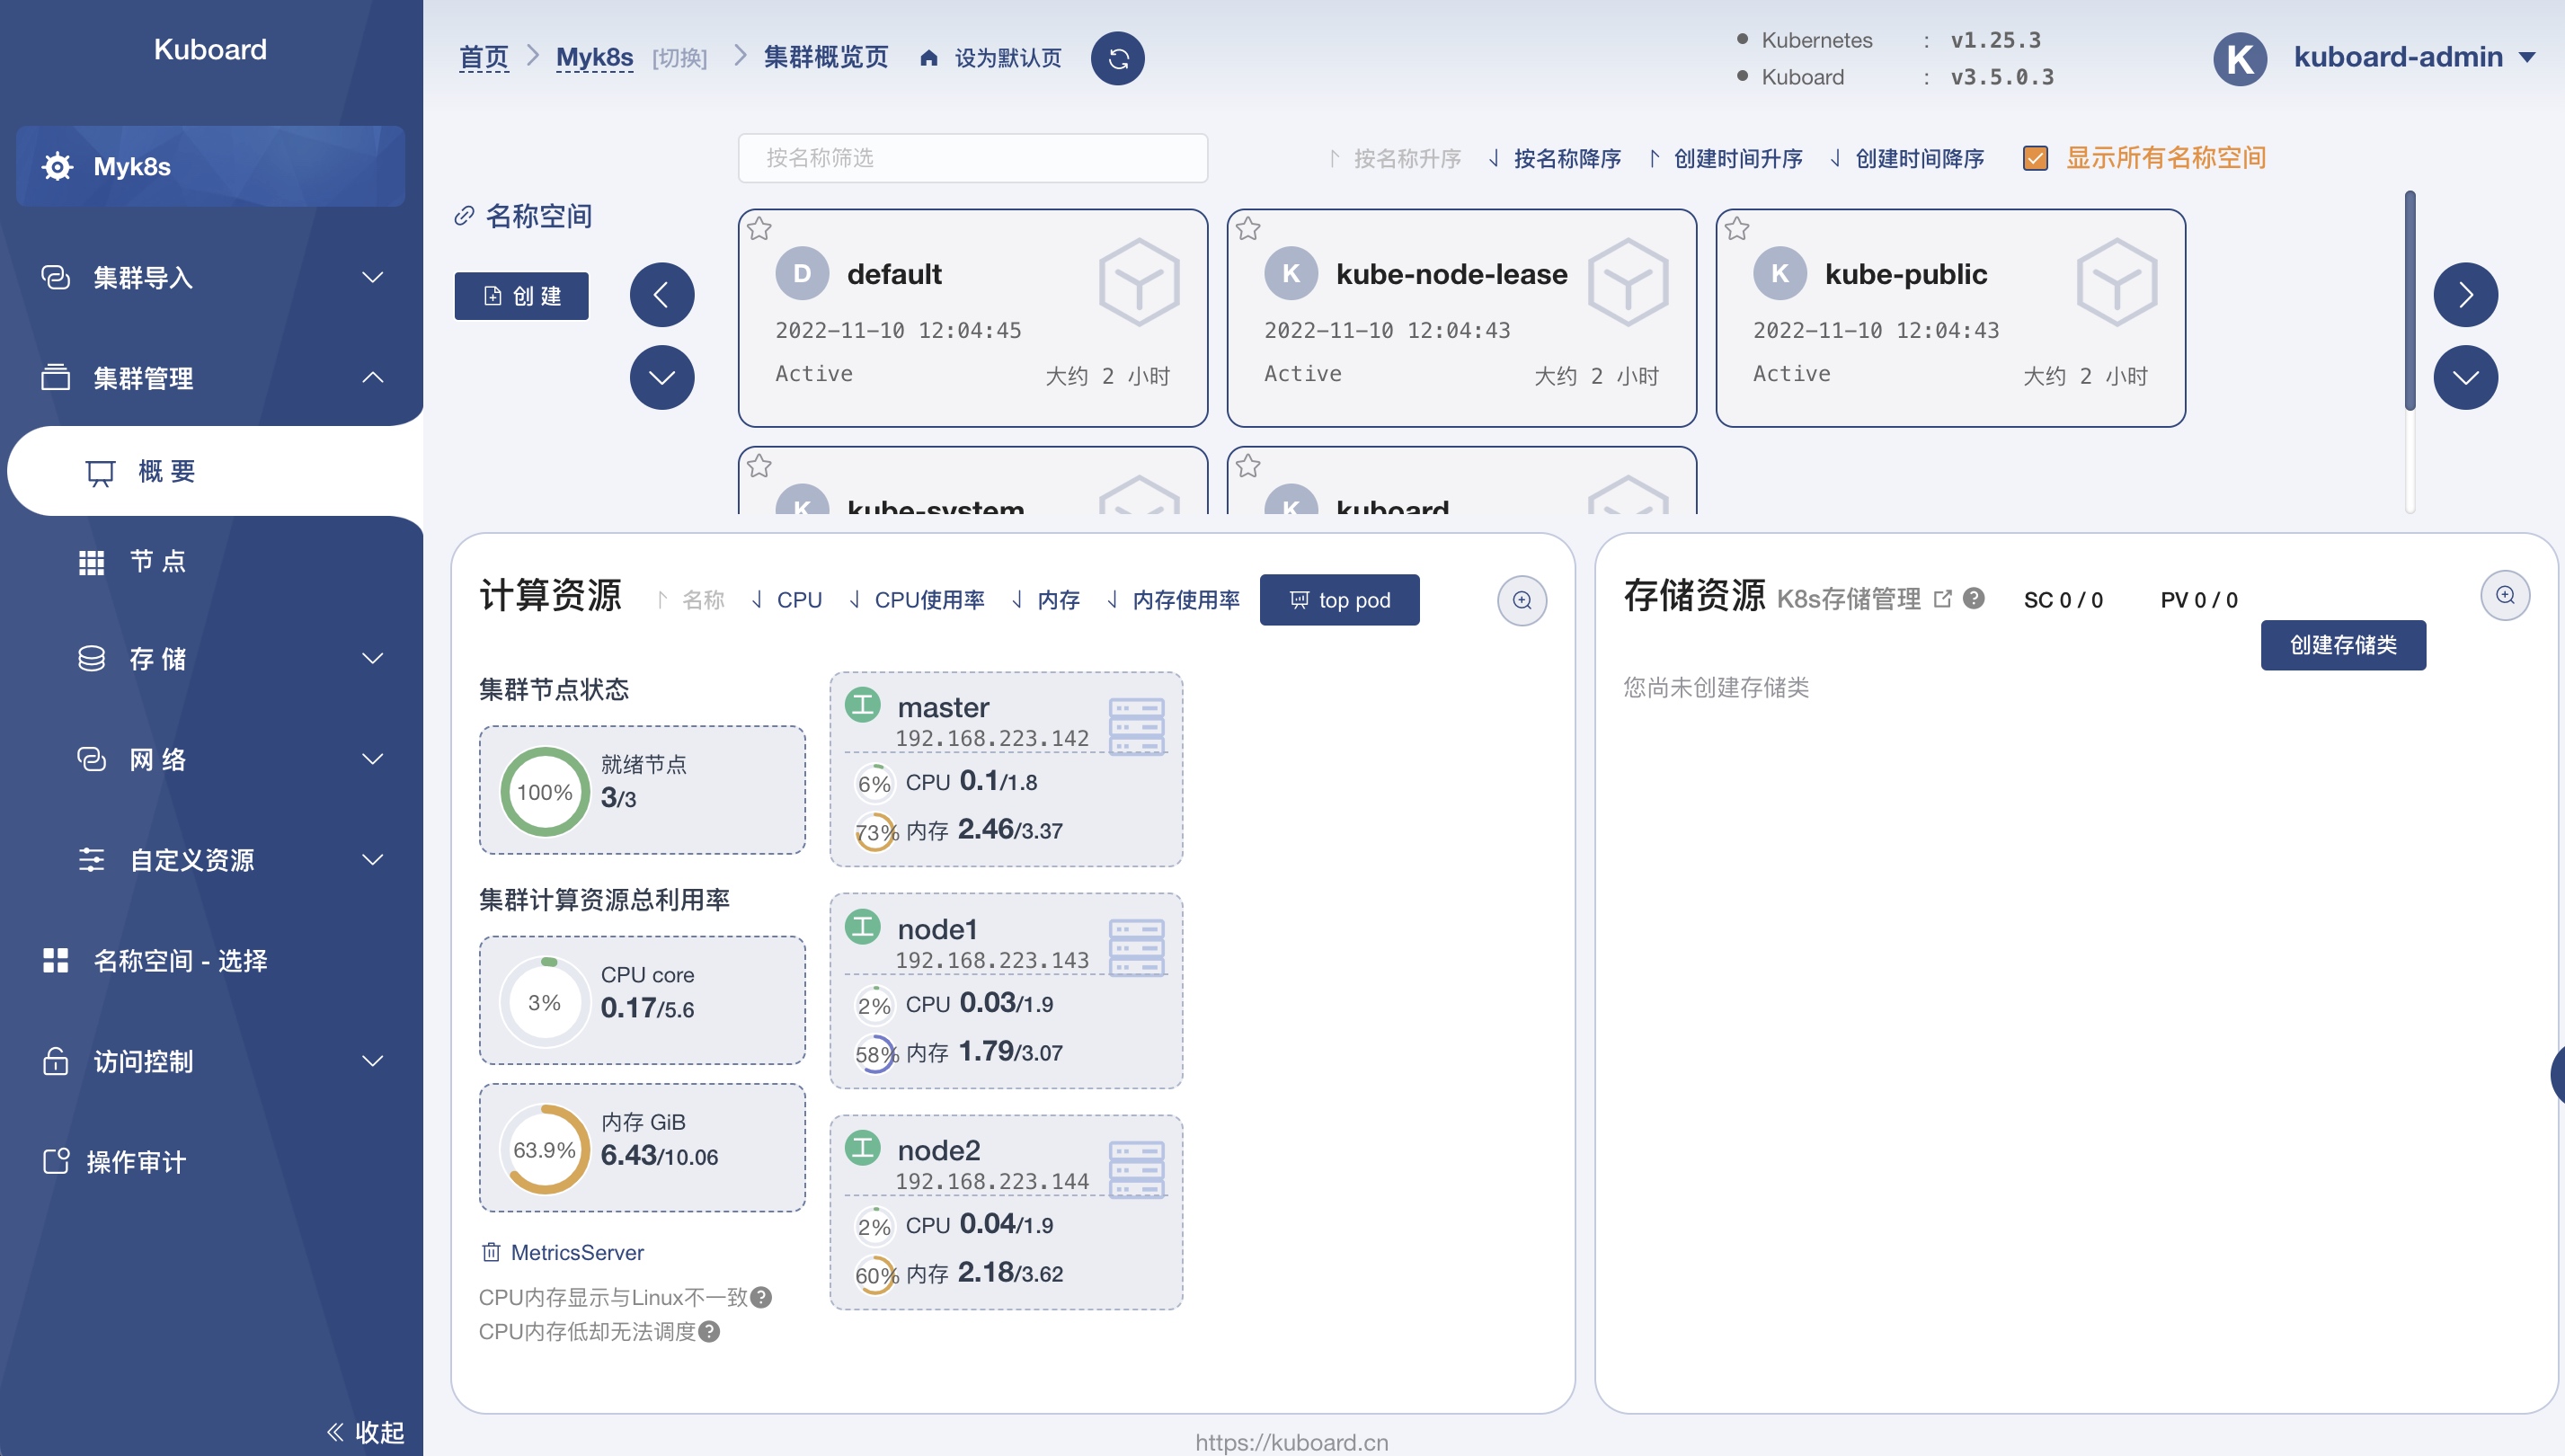Click help icon next to CPU内存低却无法调度
The width and height of the screenshot is (2565, 1456).
(709, 1331)
